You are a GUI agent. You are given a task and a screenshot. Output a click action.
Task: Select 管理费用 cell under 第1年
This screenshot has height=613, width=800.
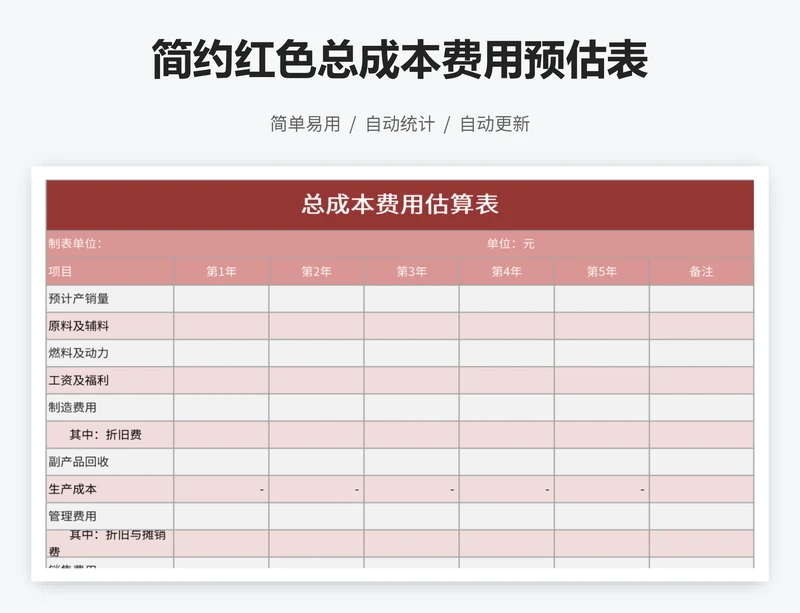(221, 517)
